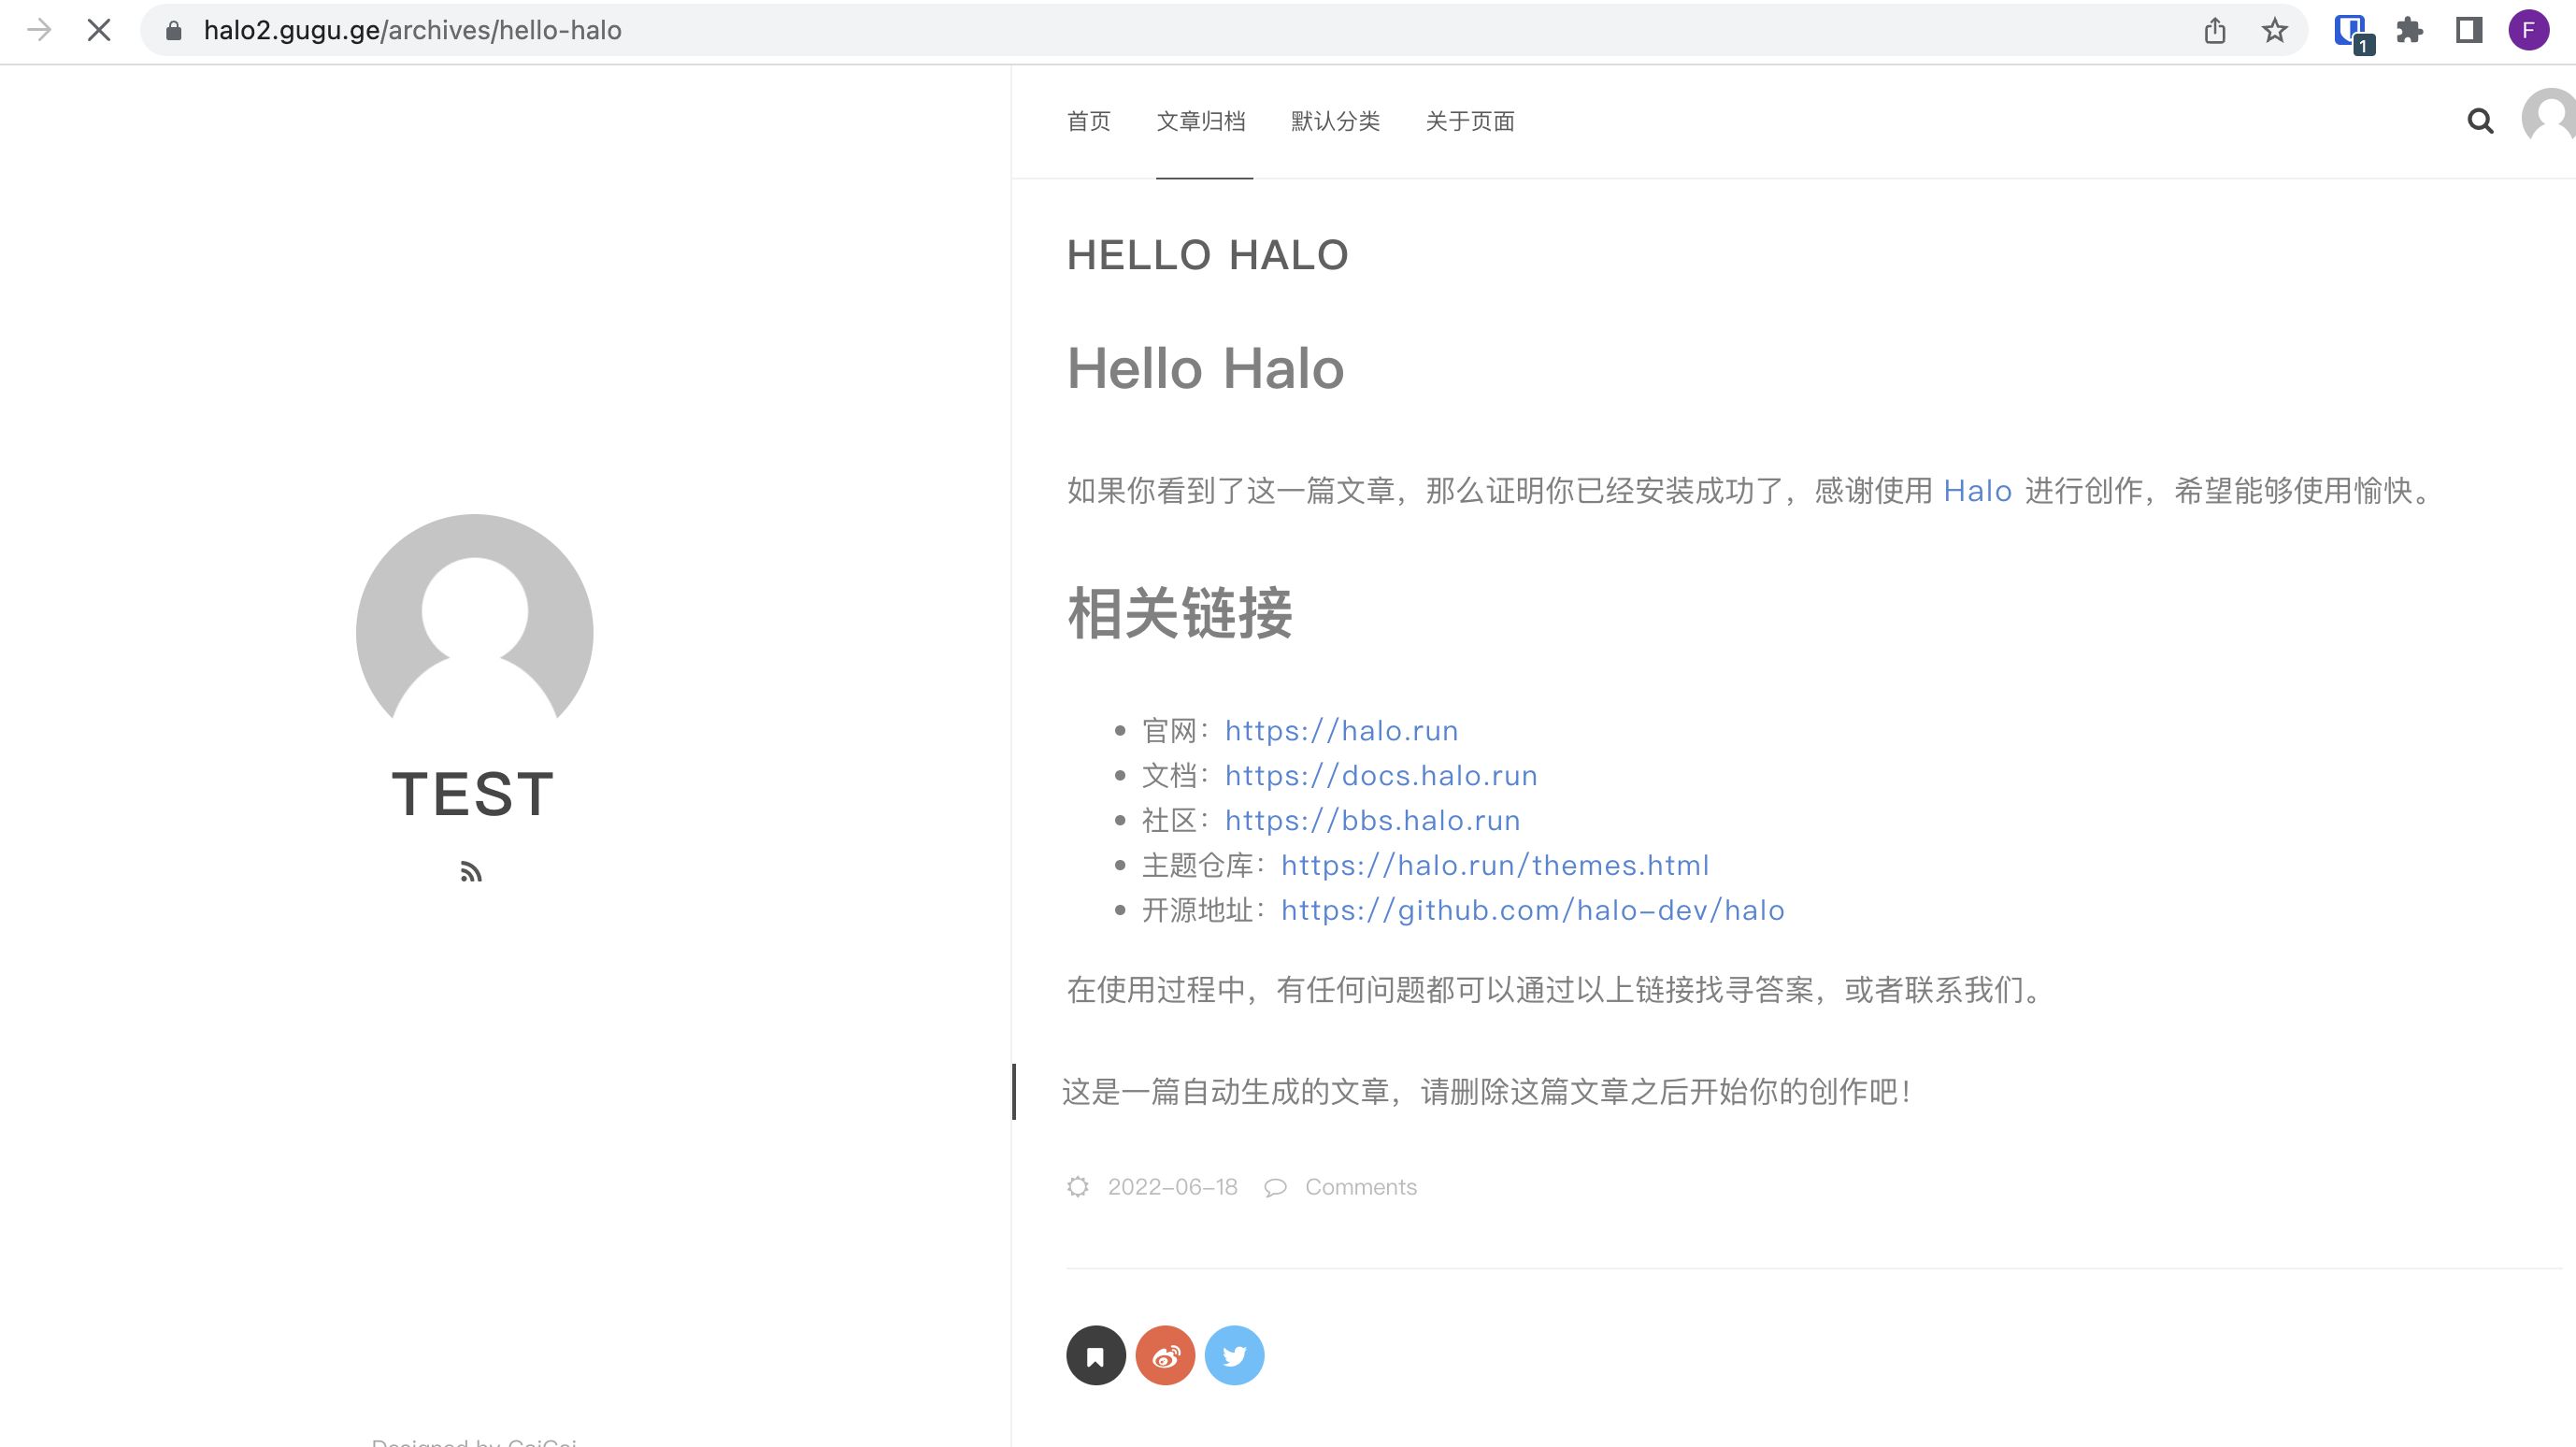Click the share icon in the address bar

2216,29
